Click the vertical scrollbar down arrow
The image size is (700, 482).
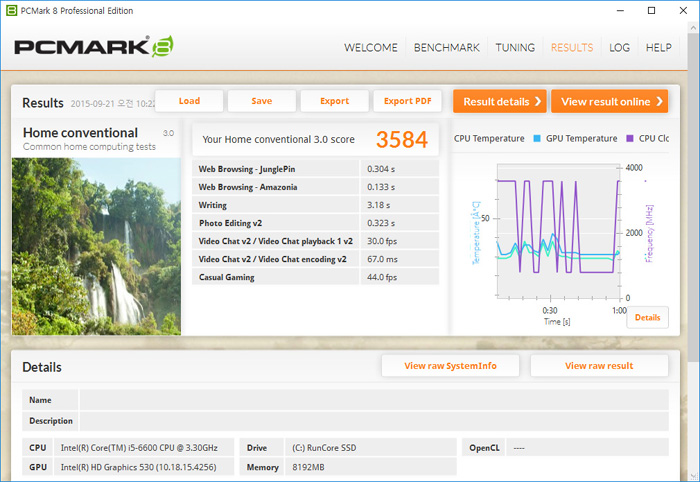click(x=693, y=476)
